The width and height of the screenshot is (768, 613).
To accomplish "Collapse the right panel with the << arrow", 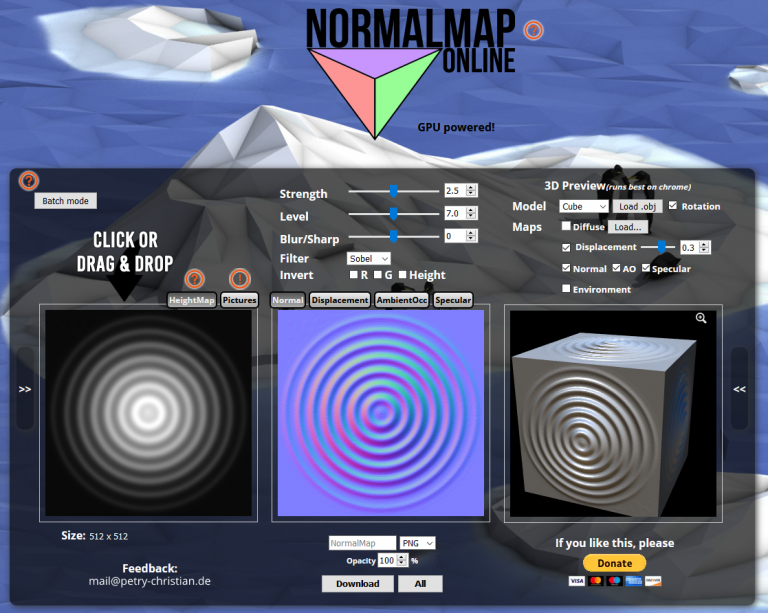I will pyautogui.click(x=740, y=389).
